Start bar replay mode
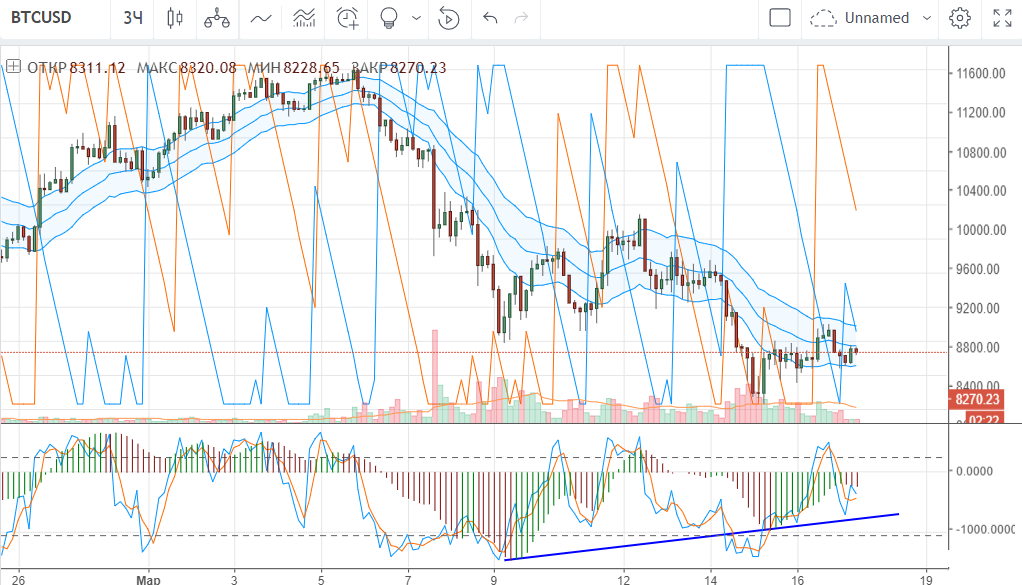 (449, 18)
